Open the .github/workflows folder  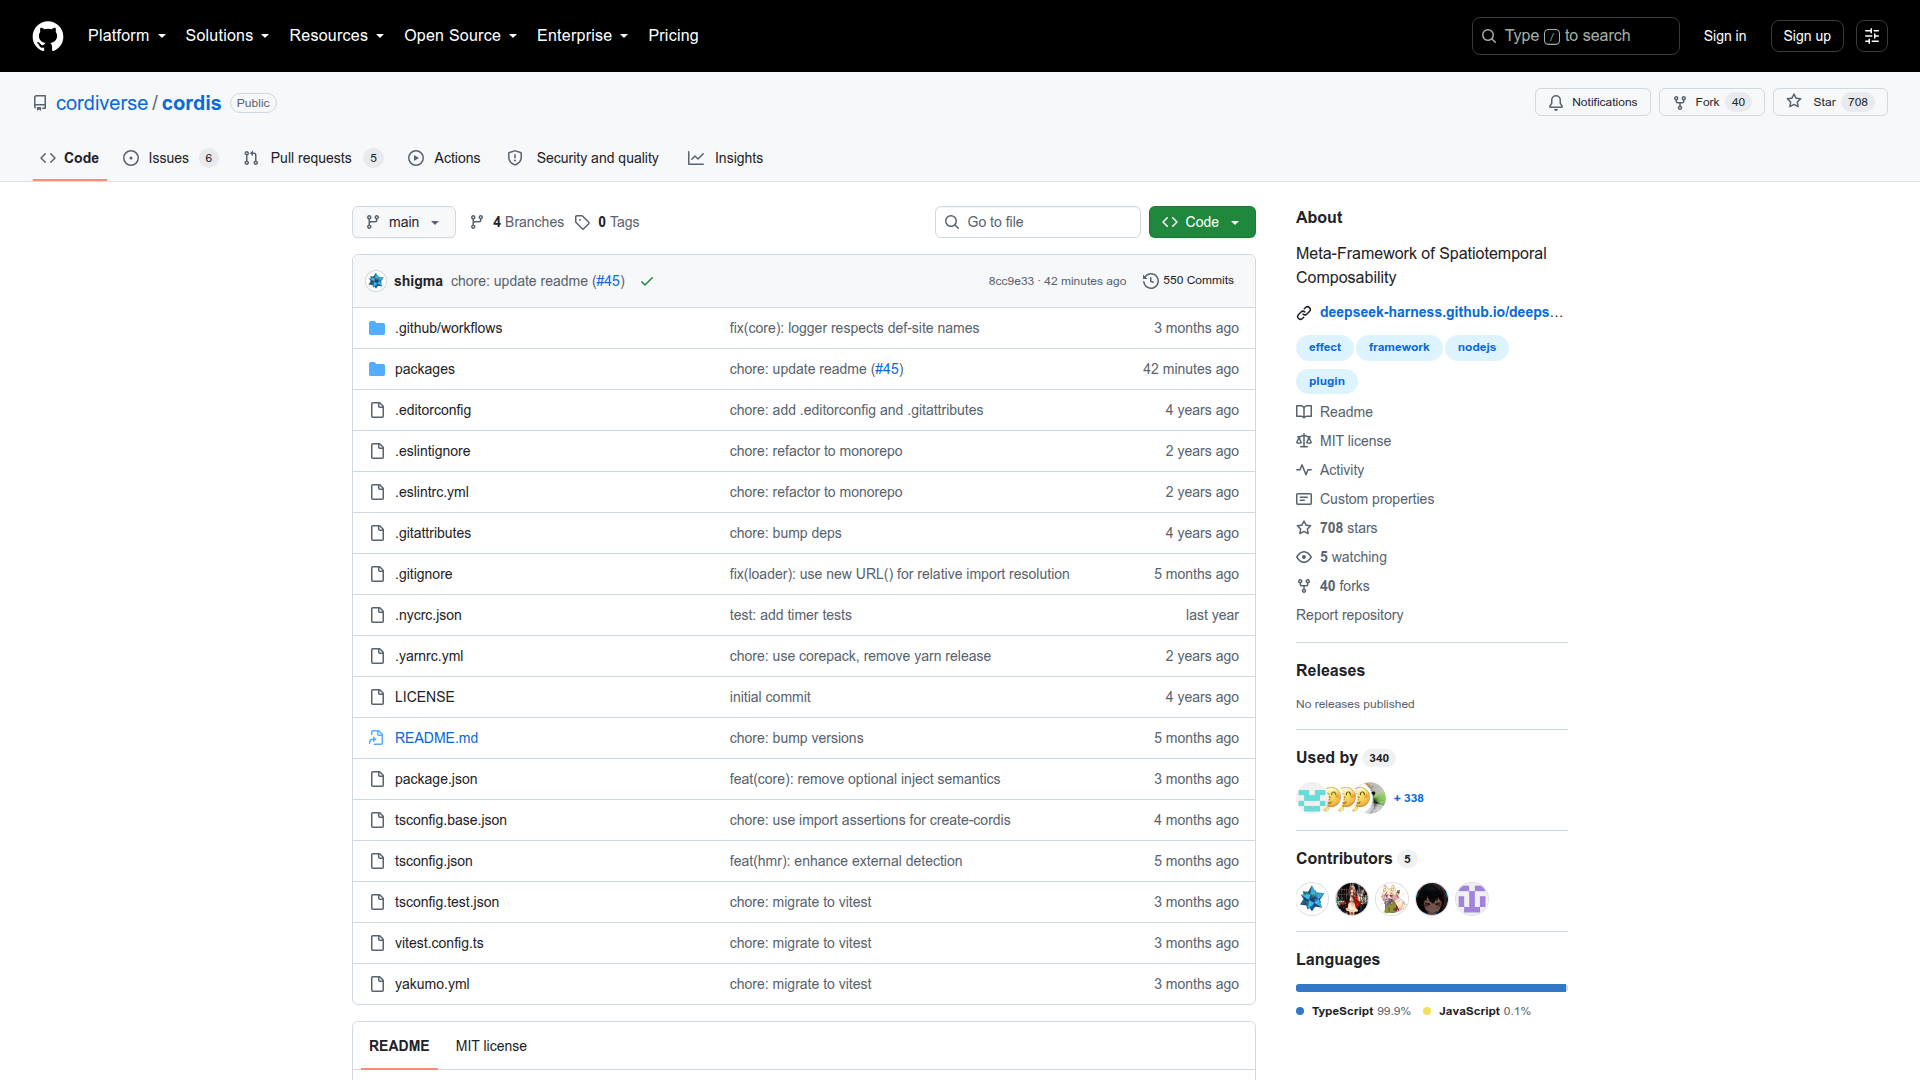click(x=448, y=328)
